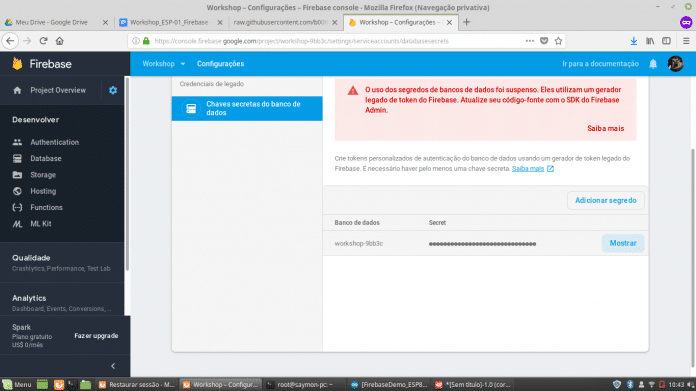Screen dimensions: 696x391
Task: Click the Firebase flame logo
Action: pos(17,64)
